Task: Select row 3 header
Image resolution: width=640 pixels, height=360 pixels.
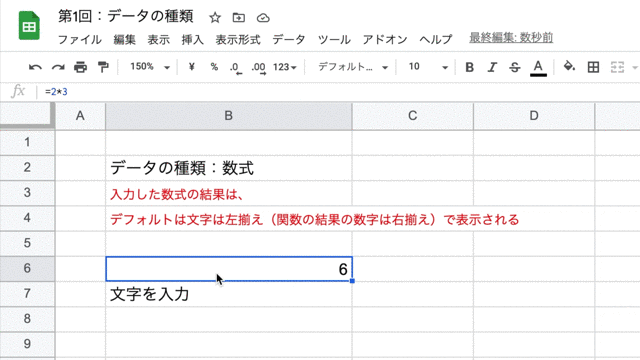Action: [x=27, y=193]
